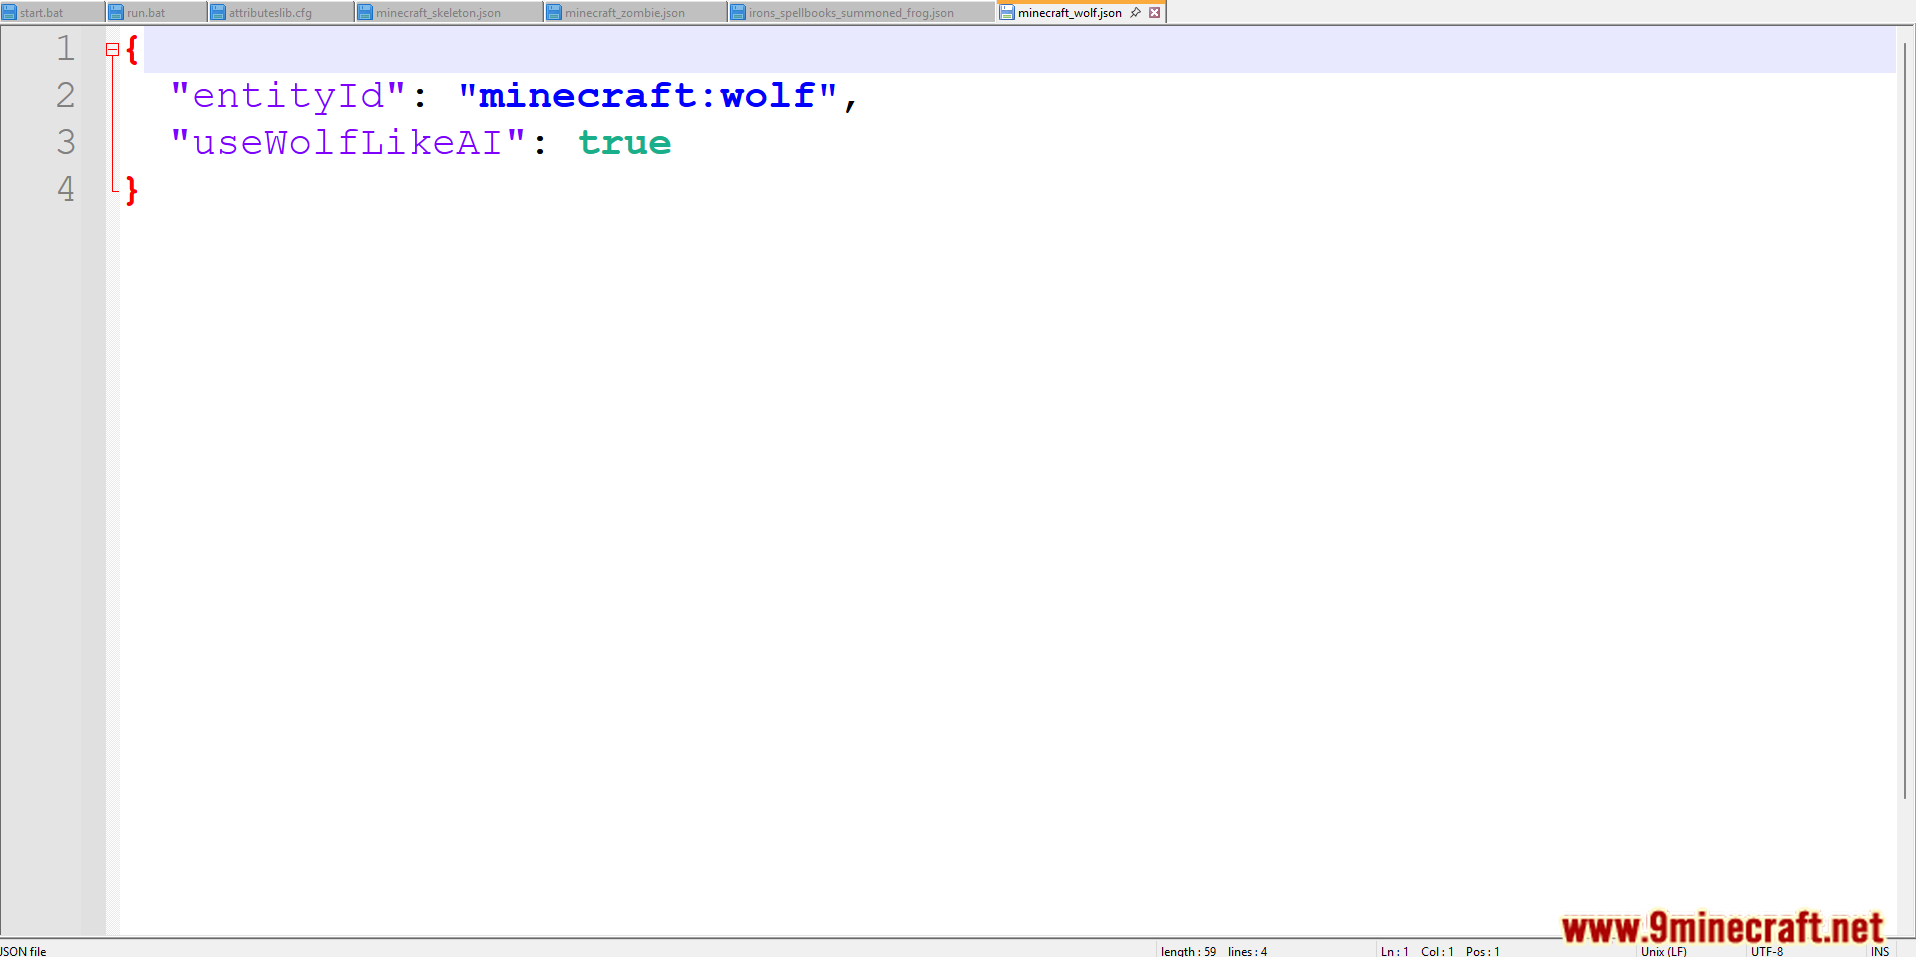Click the UTF-8 encoding indicator
Viewport: 1916px width, 957px height.
pyautogui.click(x=1767, y=951)
